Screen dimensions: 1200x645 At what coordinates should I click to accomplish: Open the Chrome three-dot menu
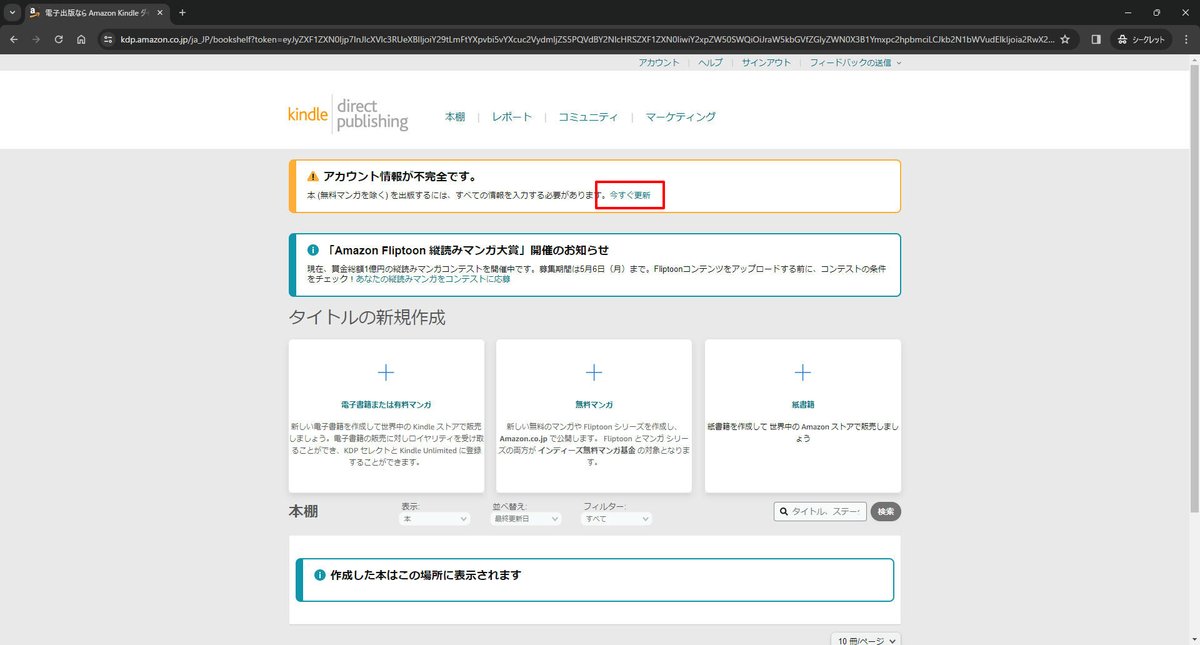1186,39
